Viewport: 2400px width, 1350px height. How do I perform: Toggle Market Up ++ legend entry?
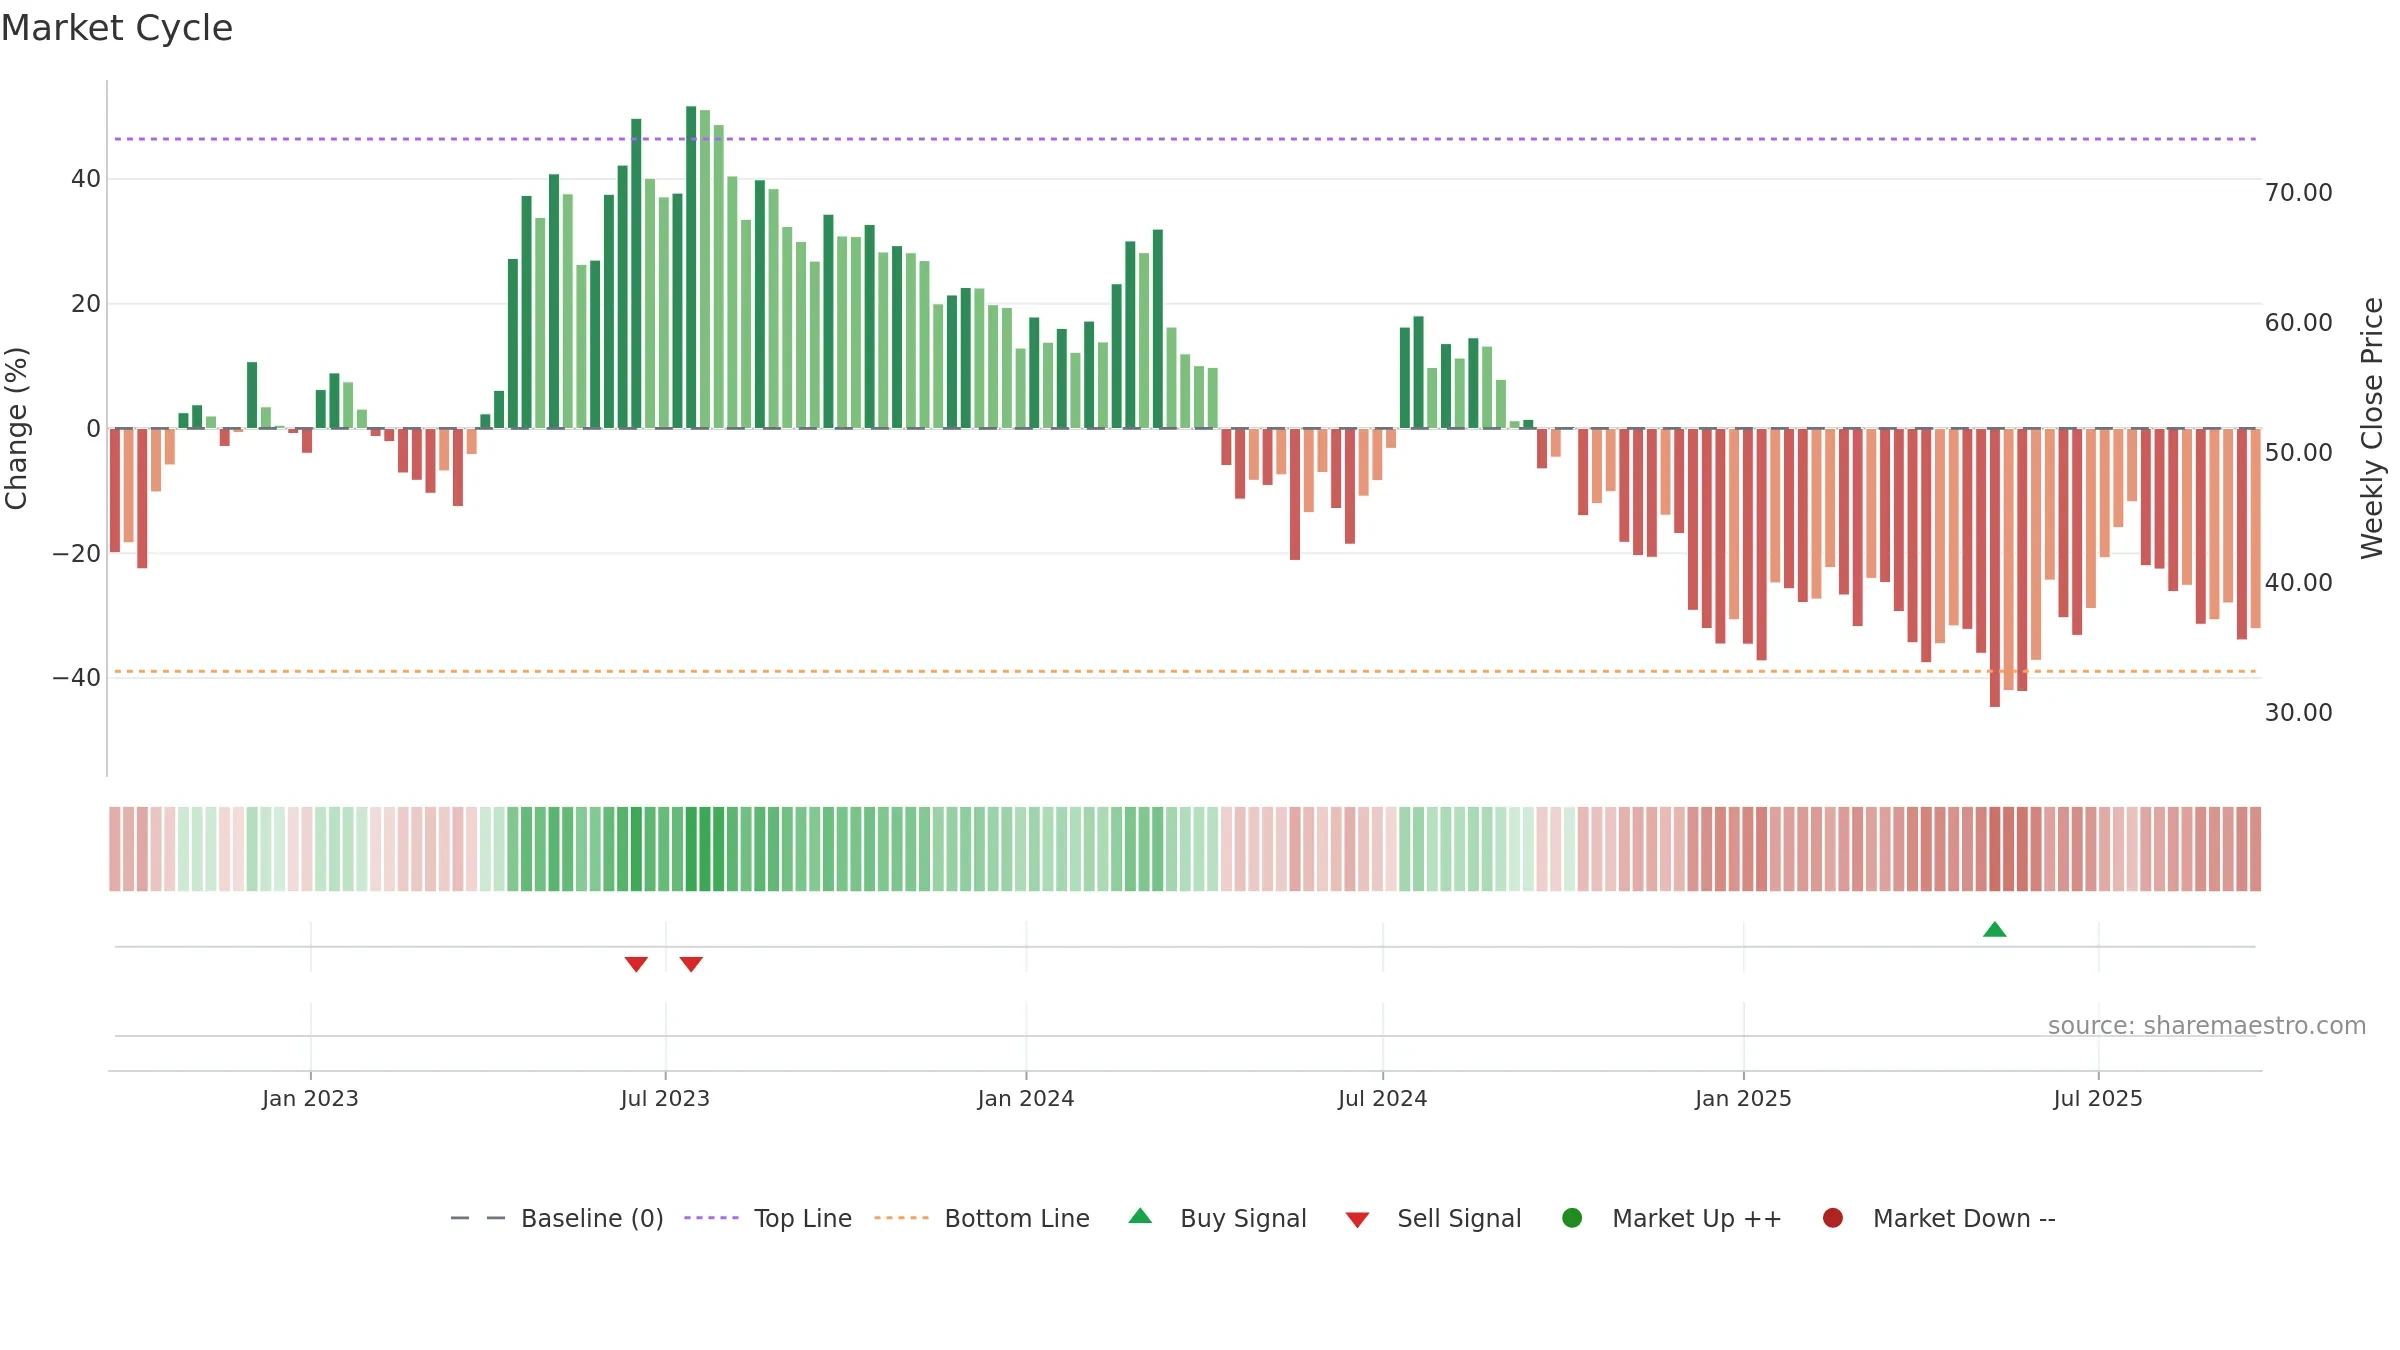1672,1219
